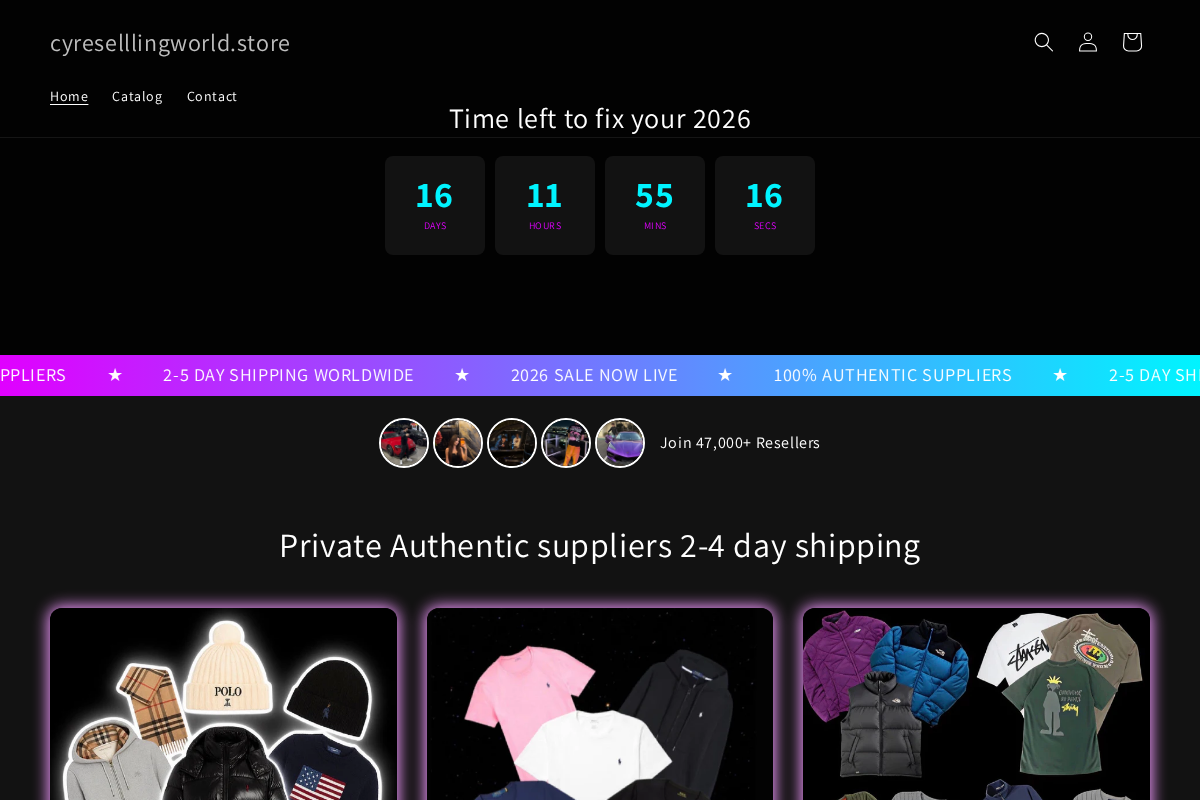Screen dimensions: 1200x800
Task: Select the purple car avatar thumbnail
Action: 619,442
